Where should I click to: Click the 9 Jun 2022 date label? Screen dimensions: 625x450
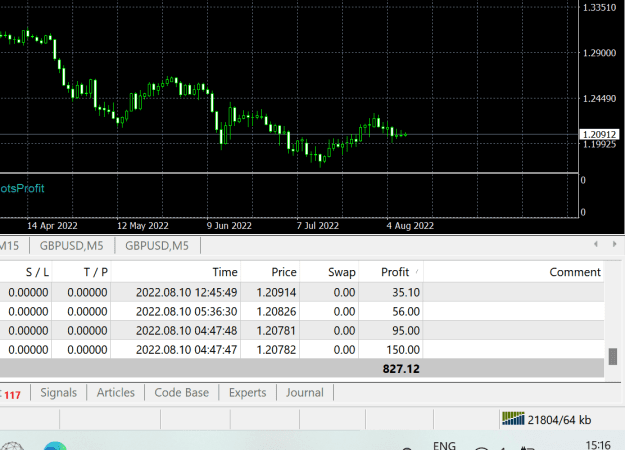coord(229,226)
